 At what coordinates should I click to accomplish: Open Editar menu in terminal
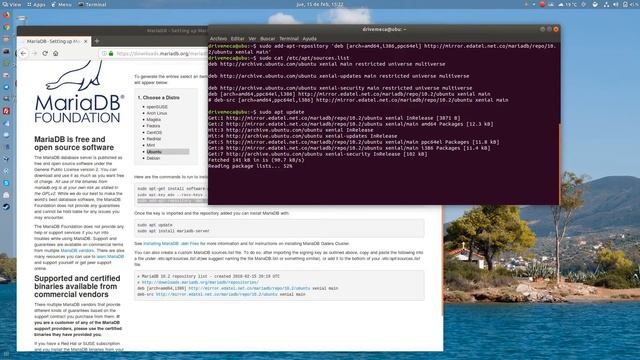tap(238, 38)
